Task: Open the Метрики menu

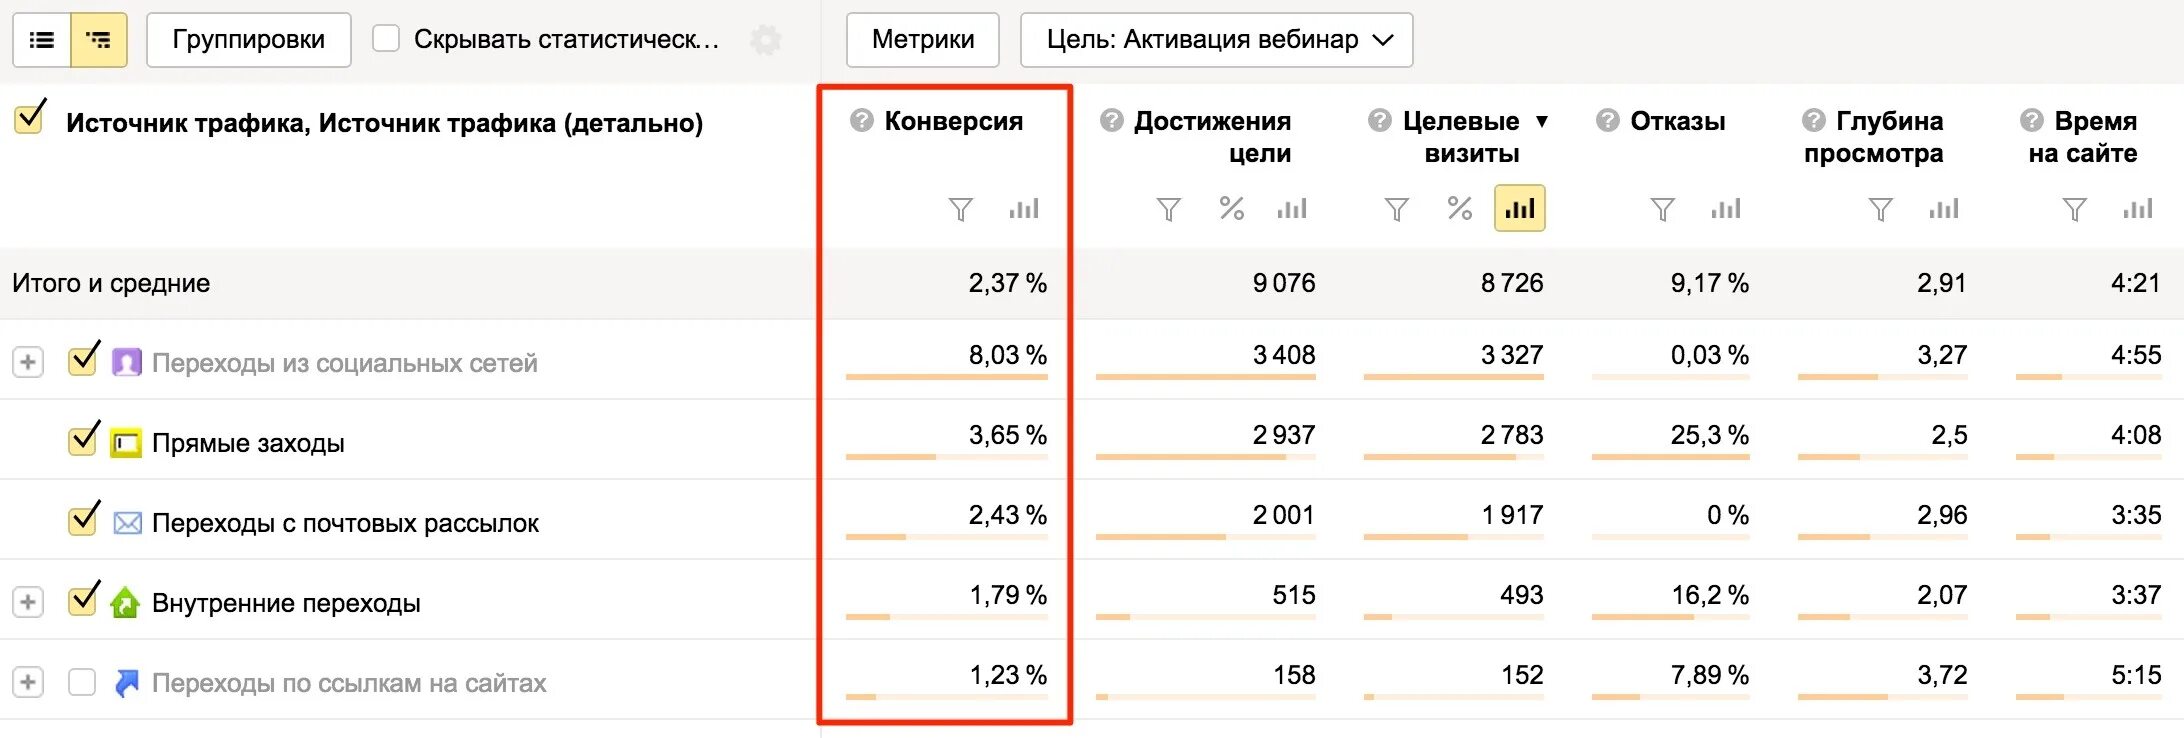Action: coord(922,40)
